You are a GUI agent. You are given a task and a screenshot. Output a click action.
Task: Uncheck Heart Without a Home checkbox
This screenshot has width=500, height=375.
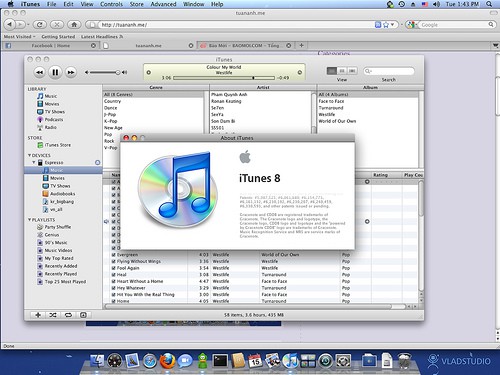(x=114, y=281)
